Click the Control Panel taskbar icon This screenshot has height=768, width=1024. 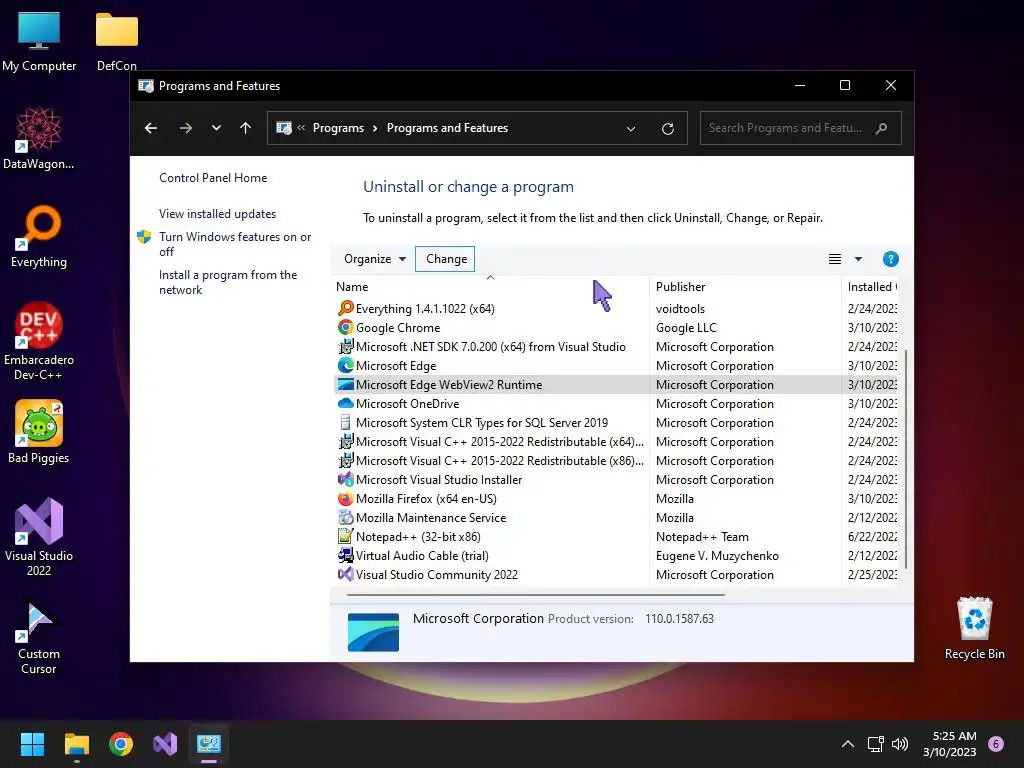point(209,744)
